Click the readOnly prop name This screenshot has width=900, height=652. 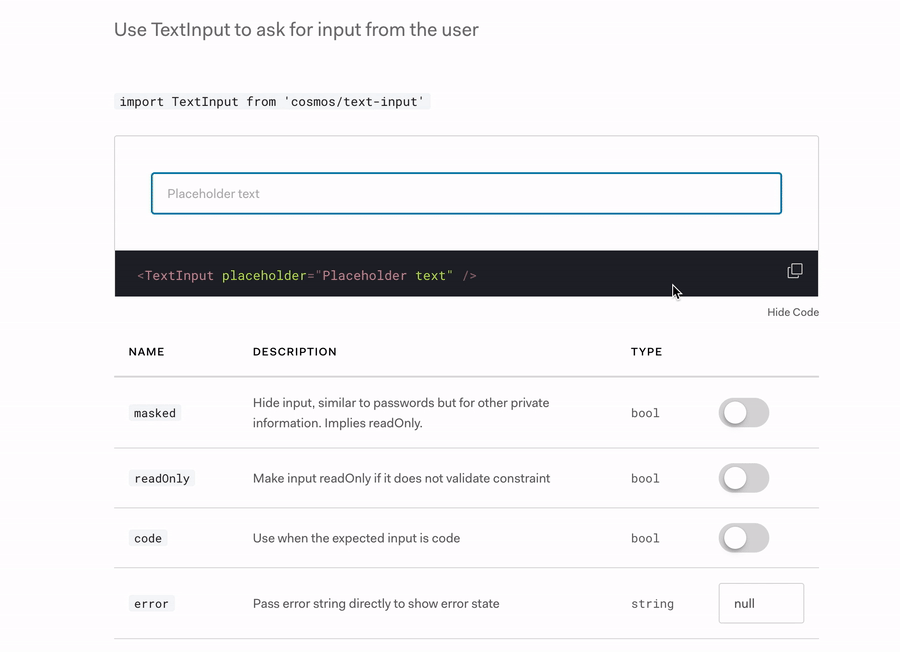pos(162,479)
